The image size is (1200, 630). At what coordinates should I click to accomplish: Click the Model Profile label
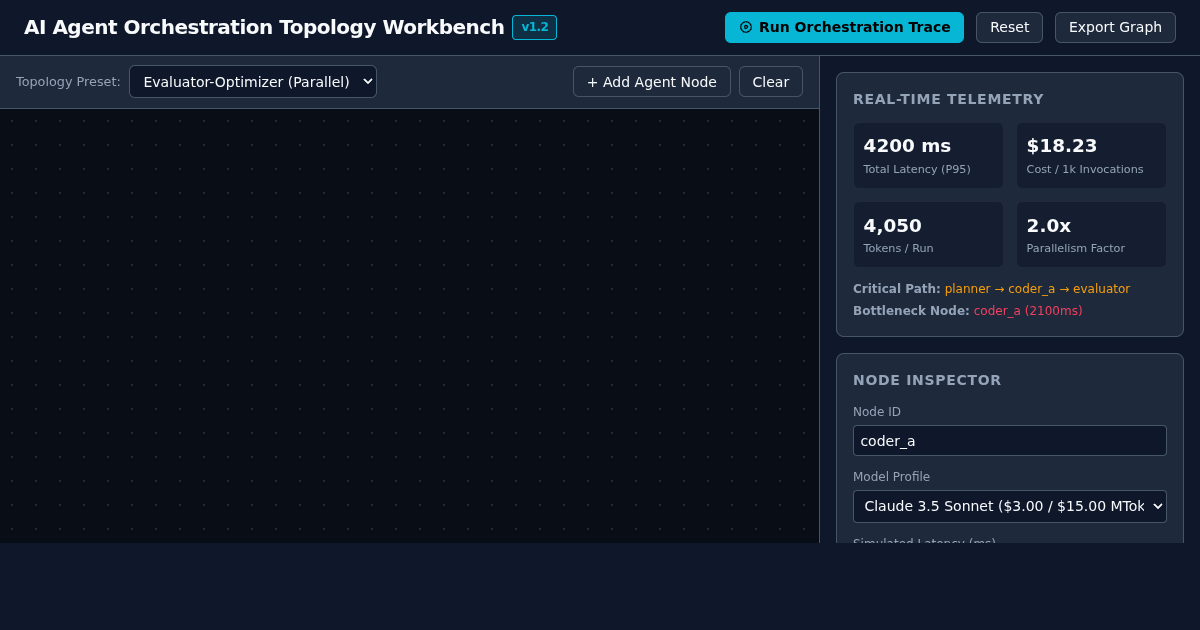891,477
